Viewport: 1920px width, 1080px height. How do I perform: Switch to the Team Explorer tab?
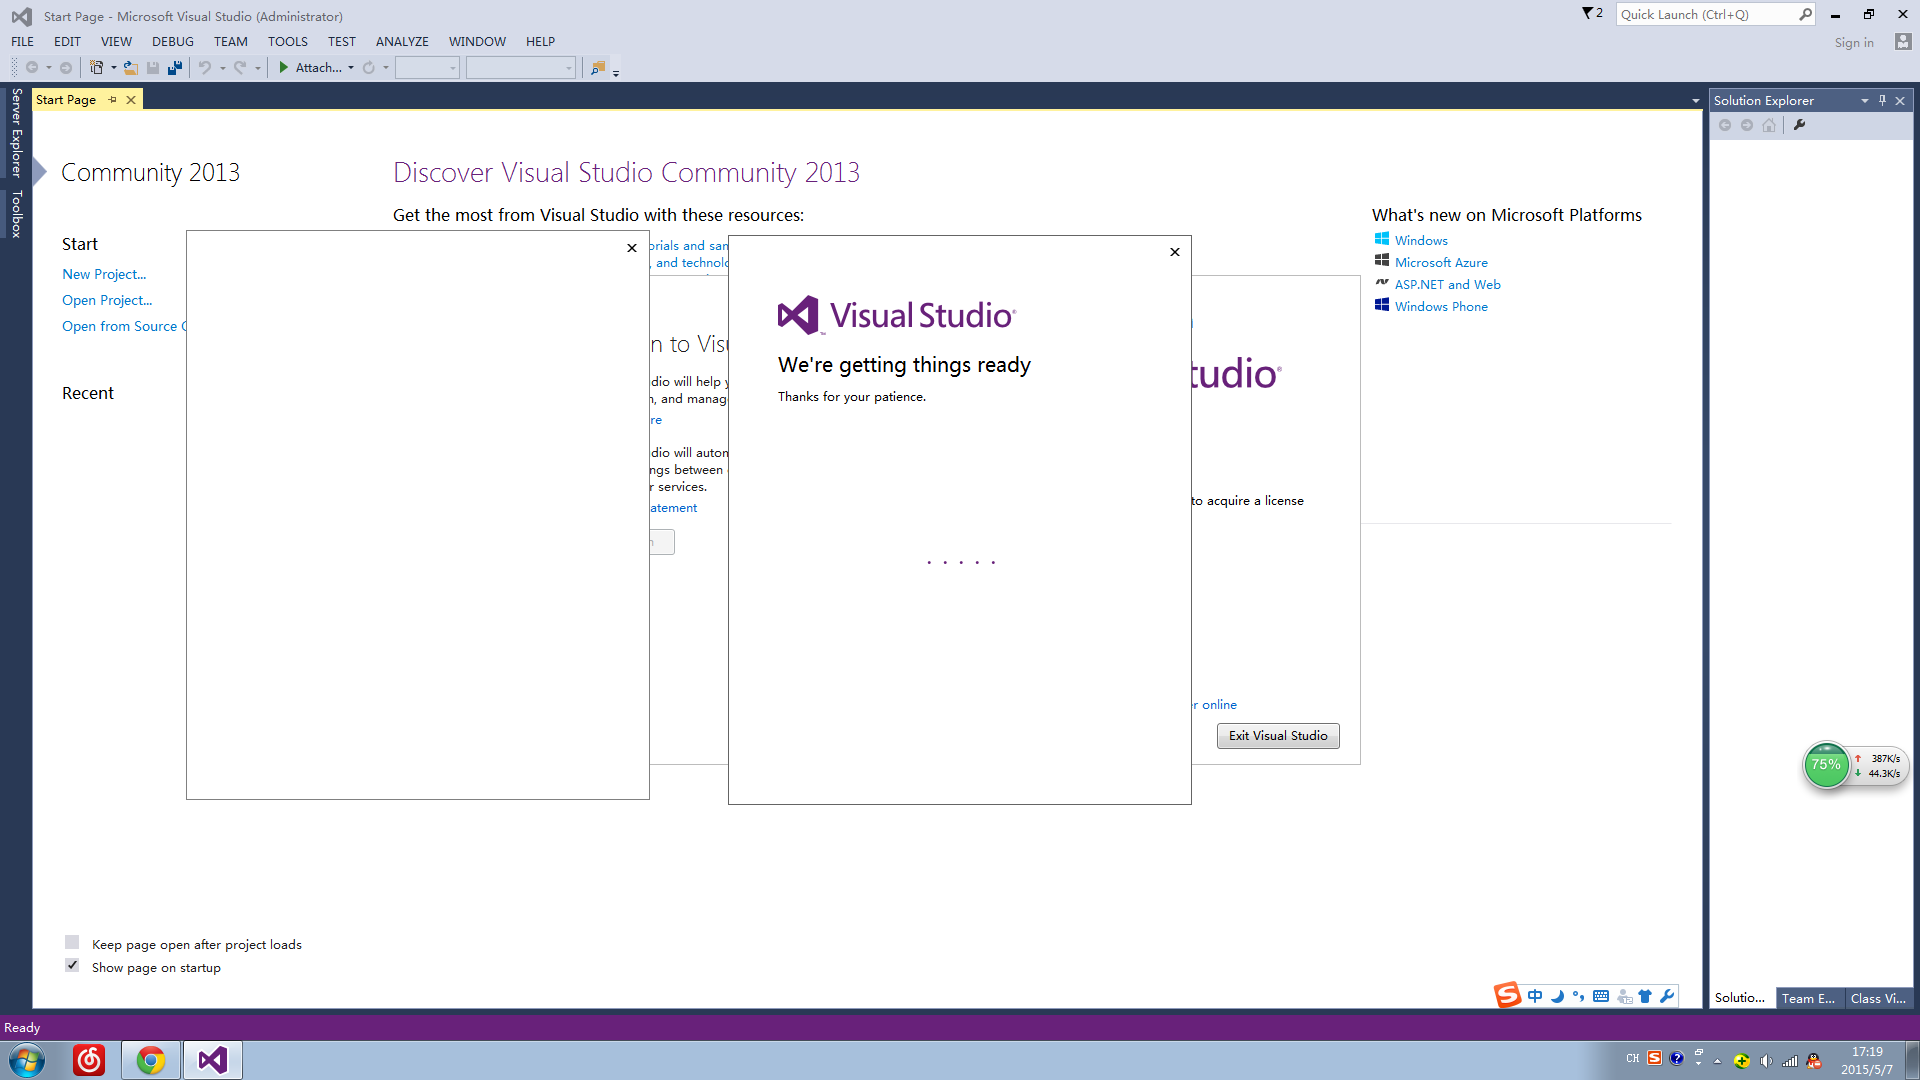1808,998
